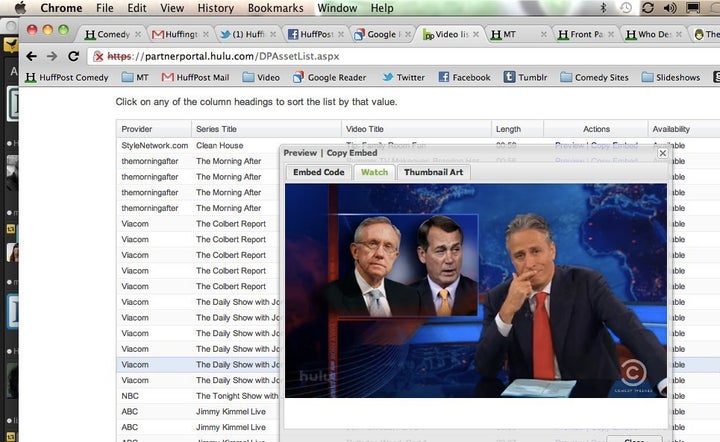Screen dimensions: 720x442
Task: Switch to the Twitter (1) Huffi tab
Action: 248,34
